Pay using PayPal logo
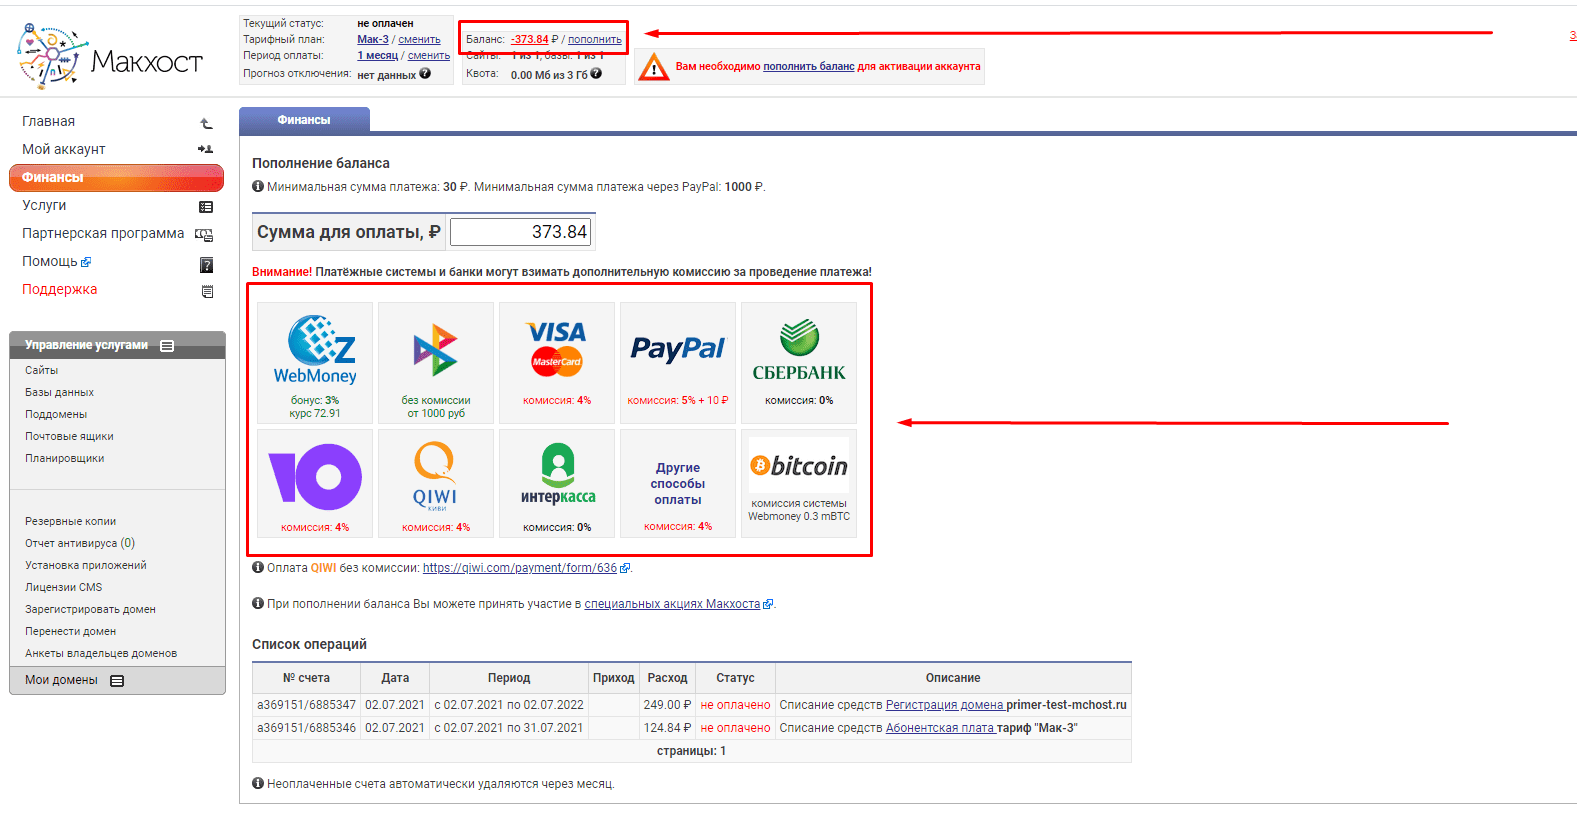Viewport: 1577px width, 831px height. 677,349
